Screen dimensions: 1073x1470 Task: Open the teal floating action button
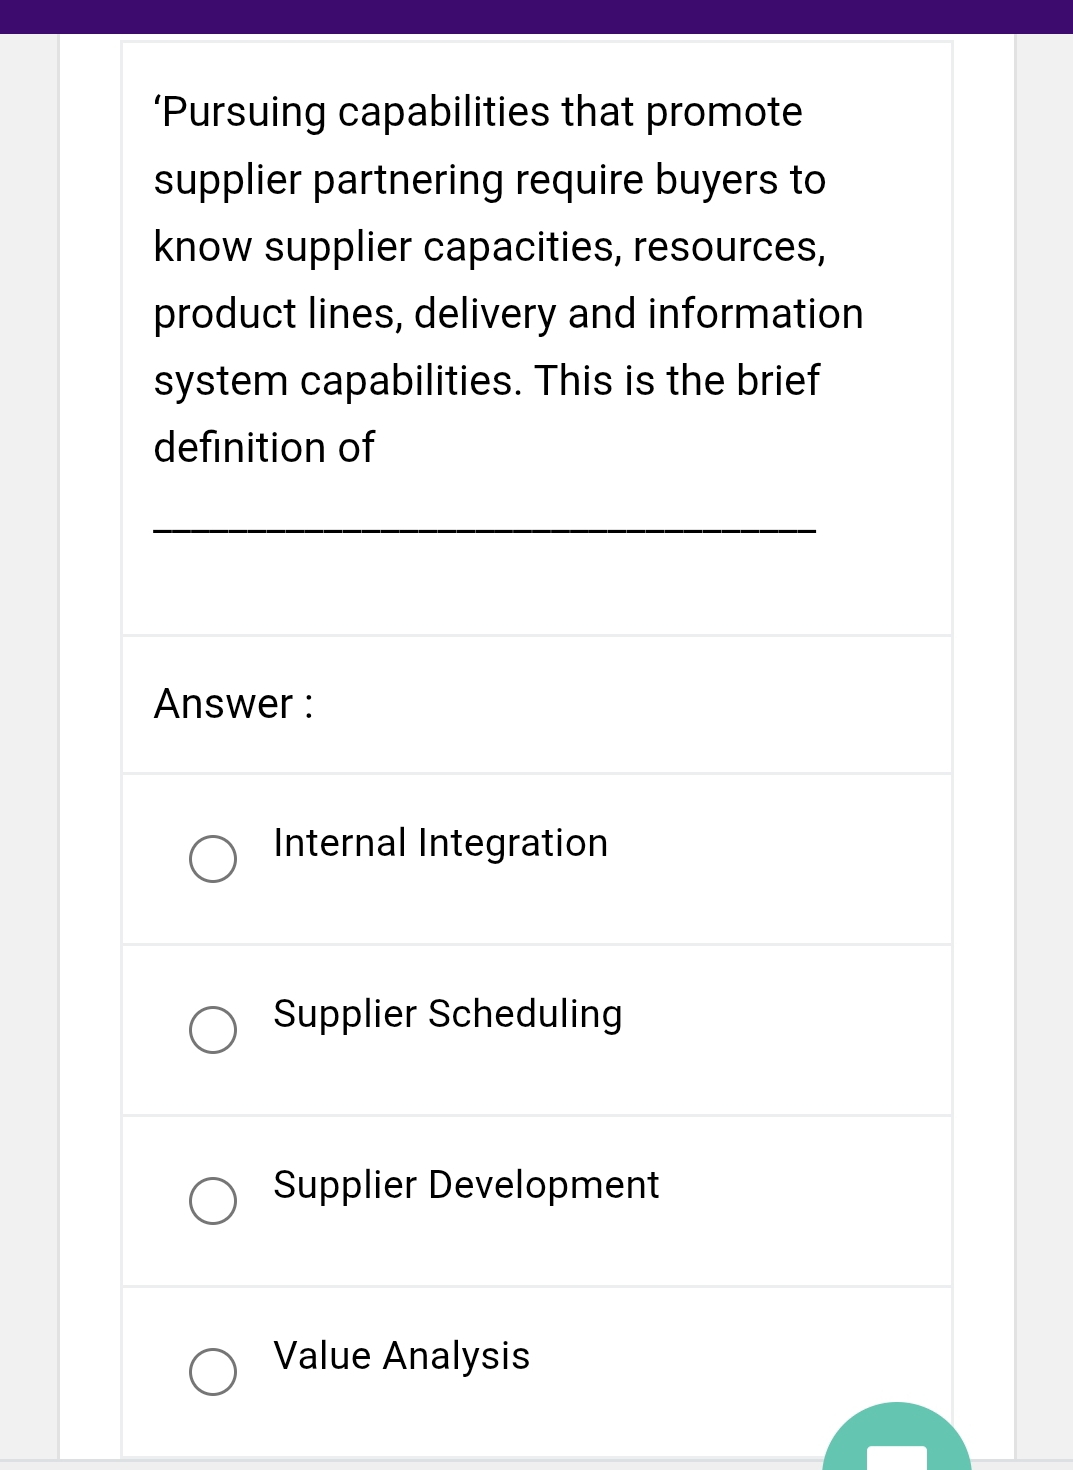[x=896, y=1445]
